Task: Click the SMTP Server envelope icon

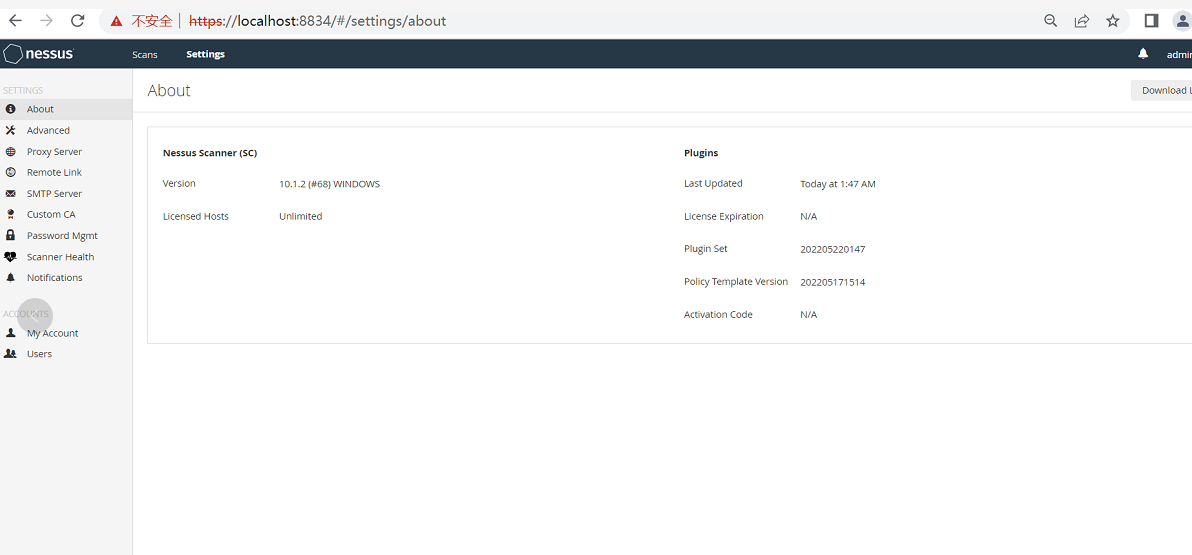Action: click(x=11, y=194)
